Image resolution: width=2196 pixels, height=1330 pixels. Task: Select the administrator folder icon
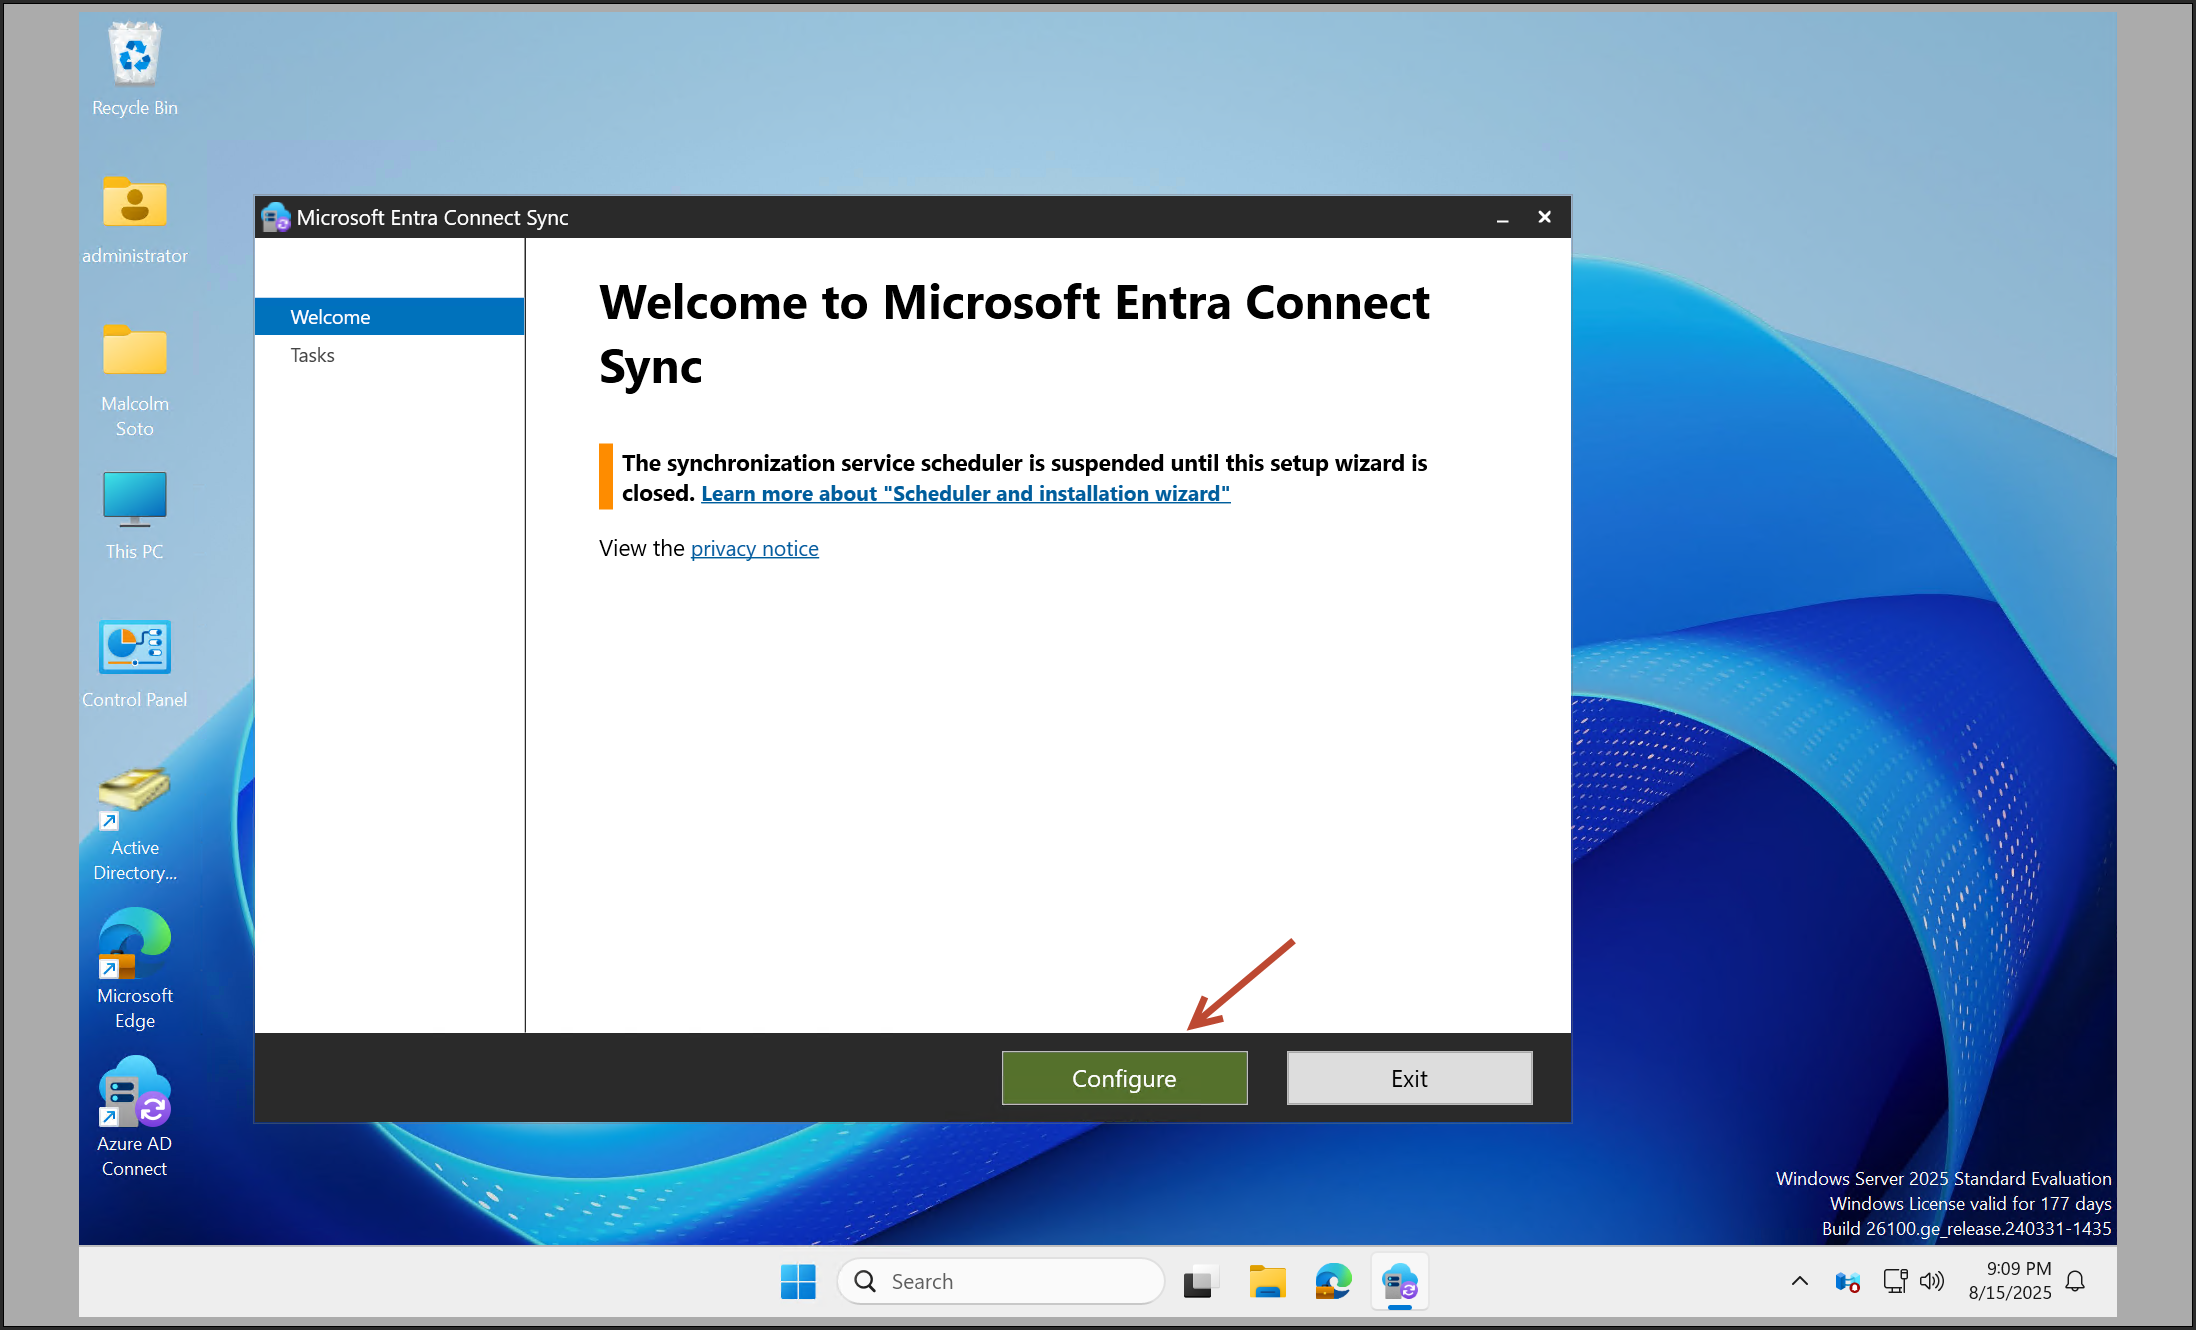(134, 204)
